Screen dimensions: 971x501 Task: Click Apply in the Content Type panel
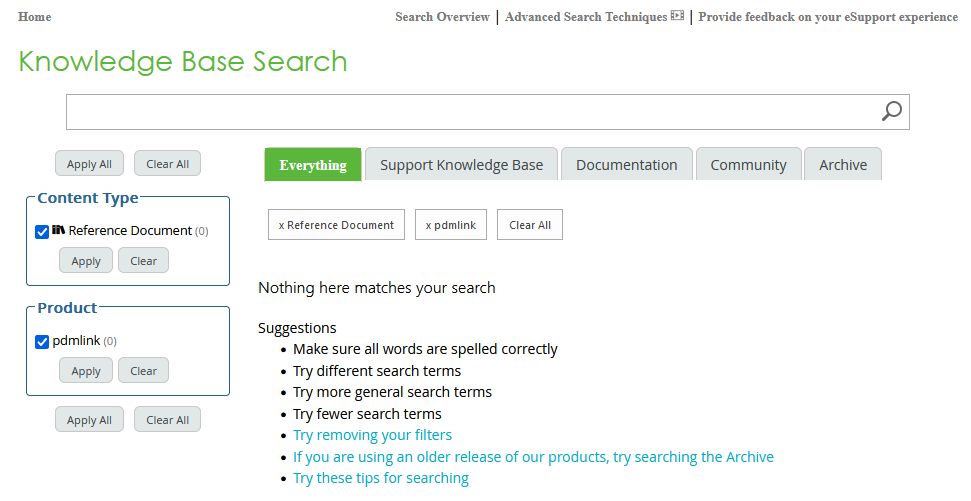point(86,261)
